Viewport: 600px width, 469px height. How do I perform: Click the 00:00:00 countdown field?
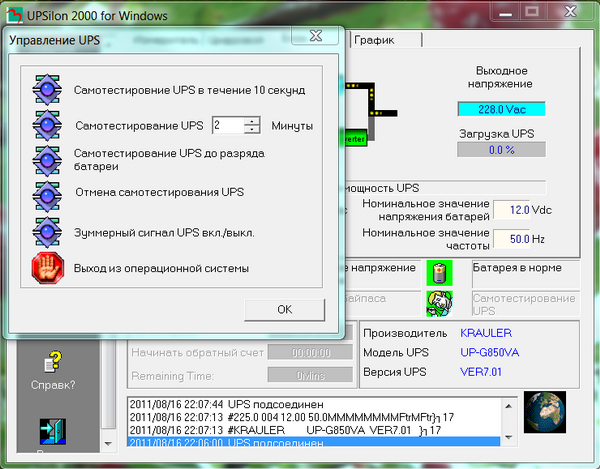(x=310, y=352)
